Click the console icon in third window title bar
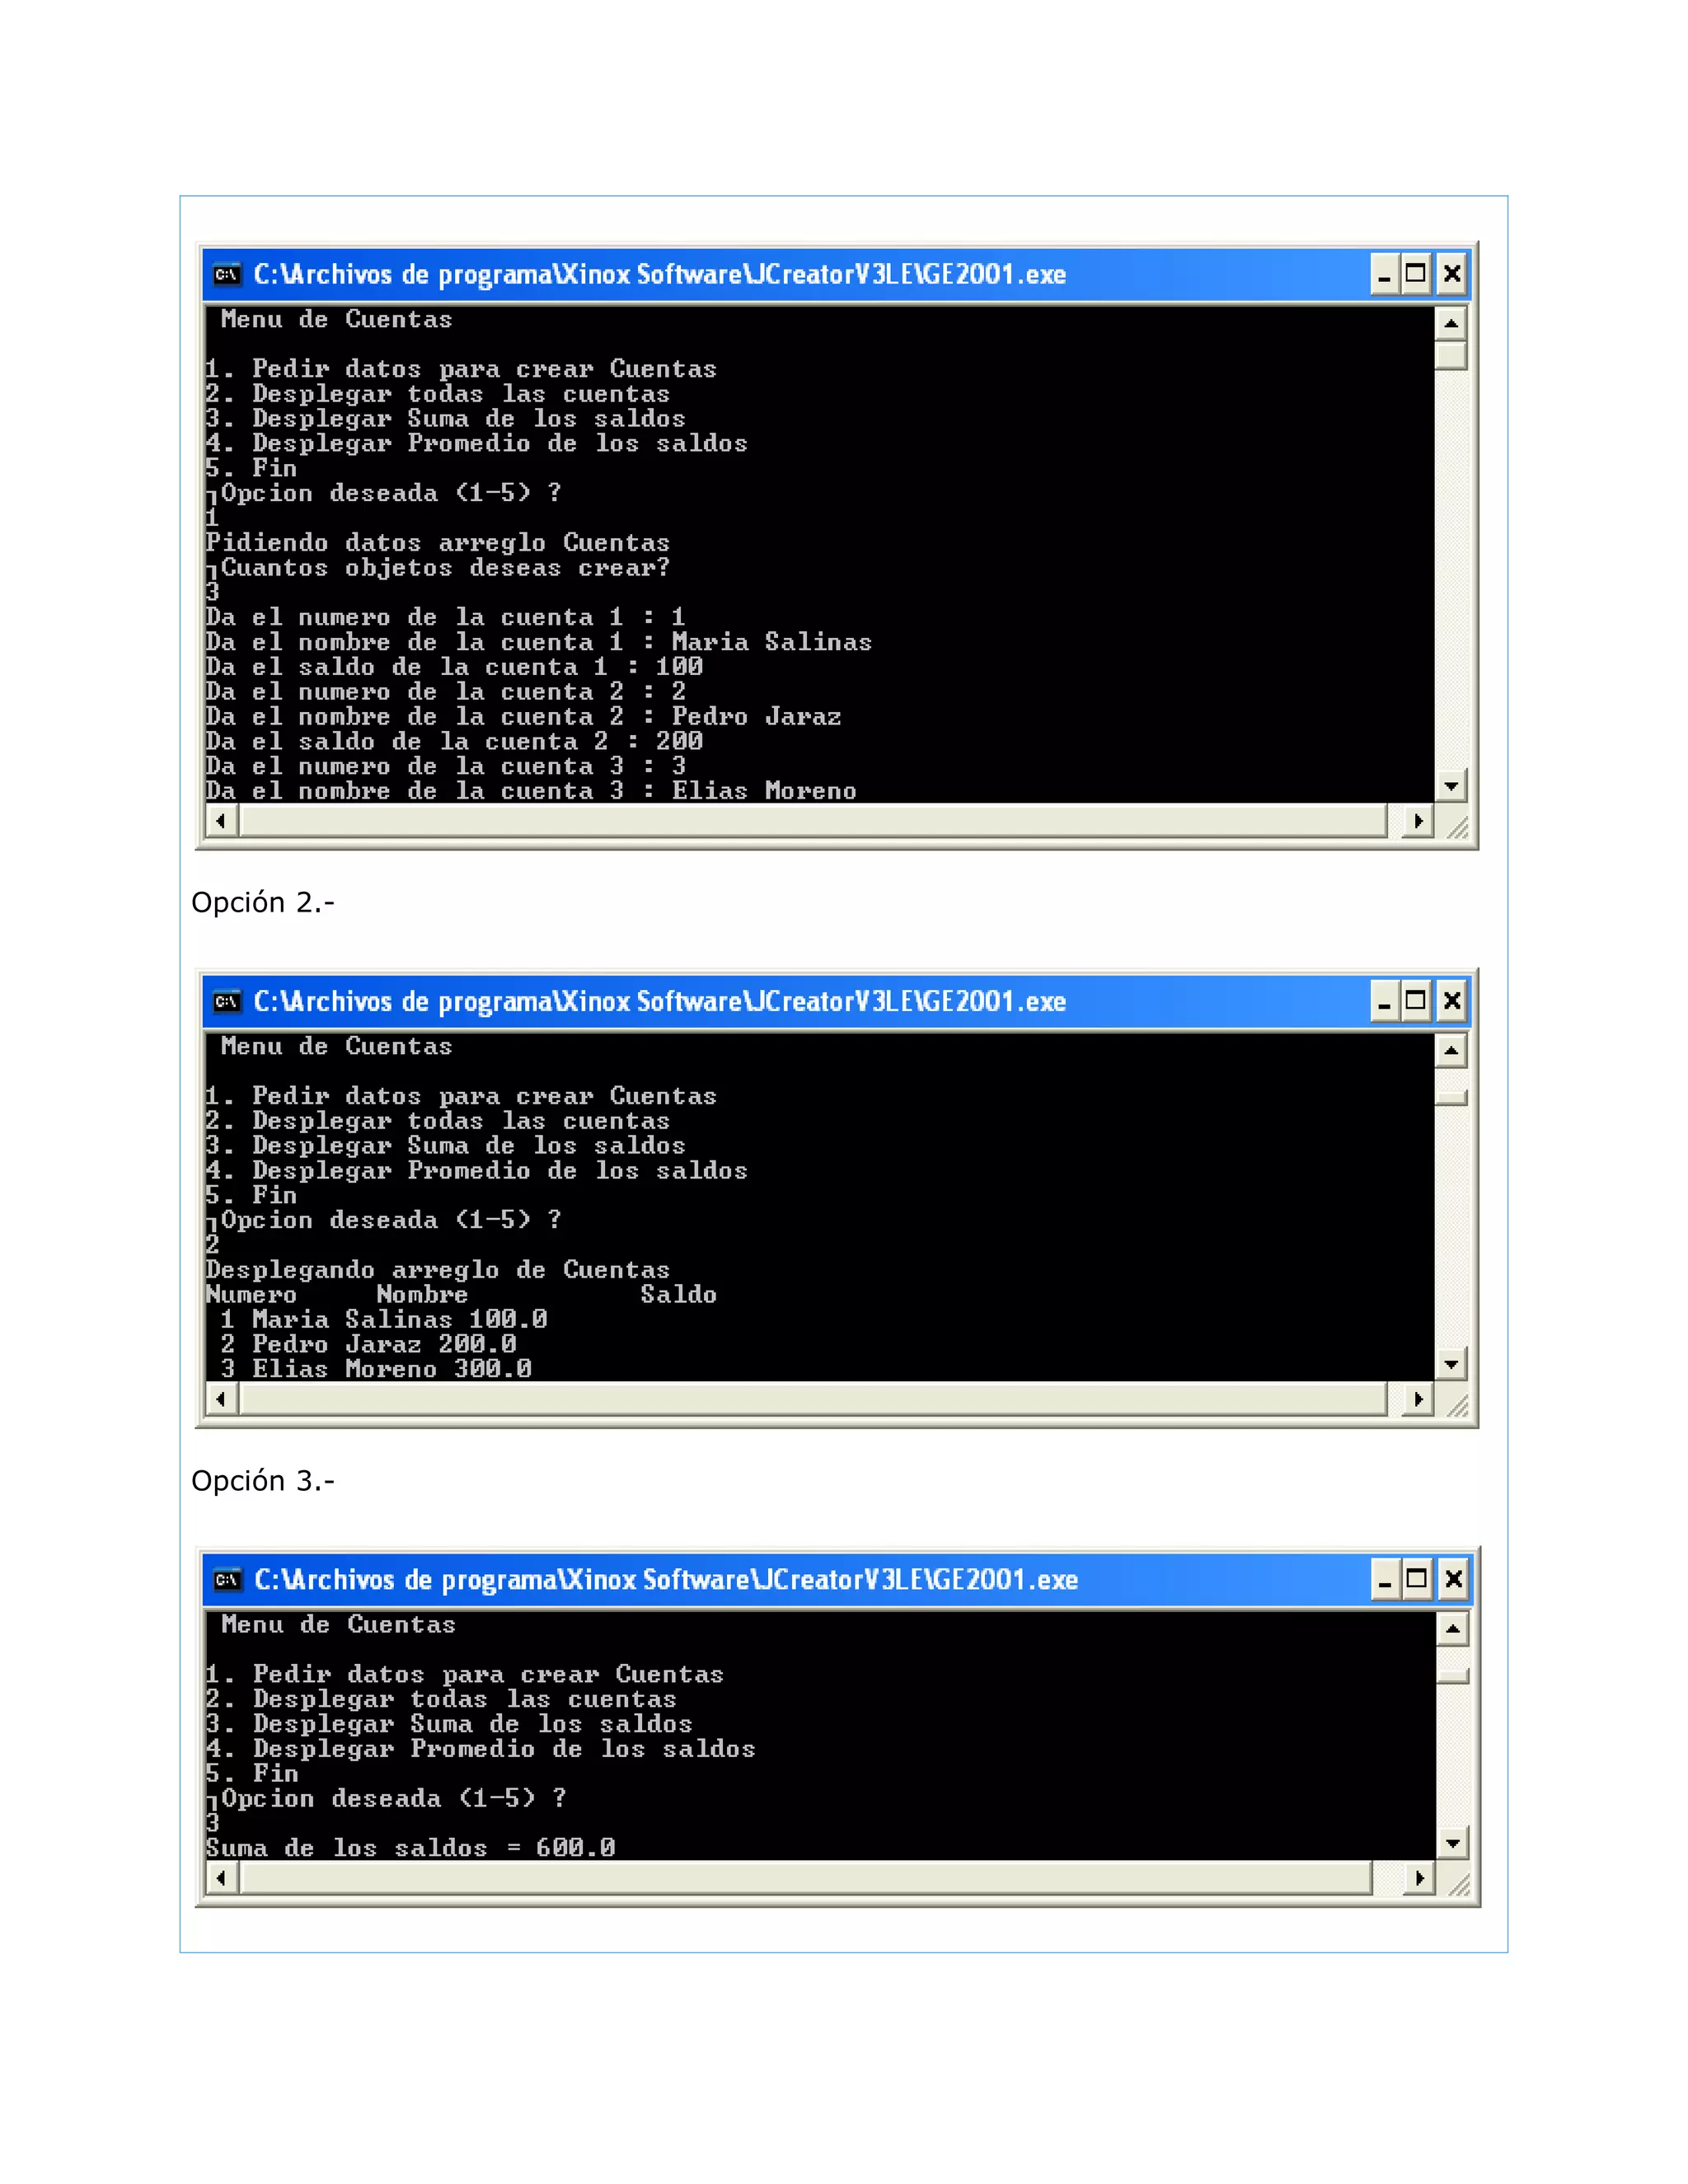1688x2184 pixels. tap(227, 1580)
